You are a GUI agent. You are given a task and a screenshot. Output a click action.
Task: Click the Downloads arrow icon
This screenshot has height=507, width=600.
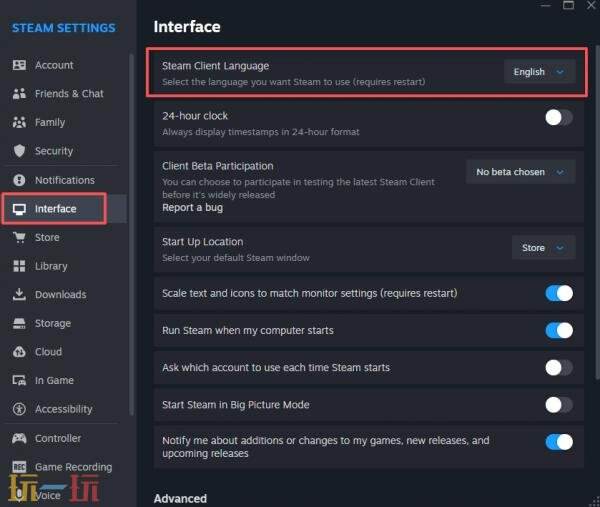(x=19, y=294)
